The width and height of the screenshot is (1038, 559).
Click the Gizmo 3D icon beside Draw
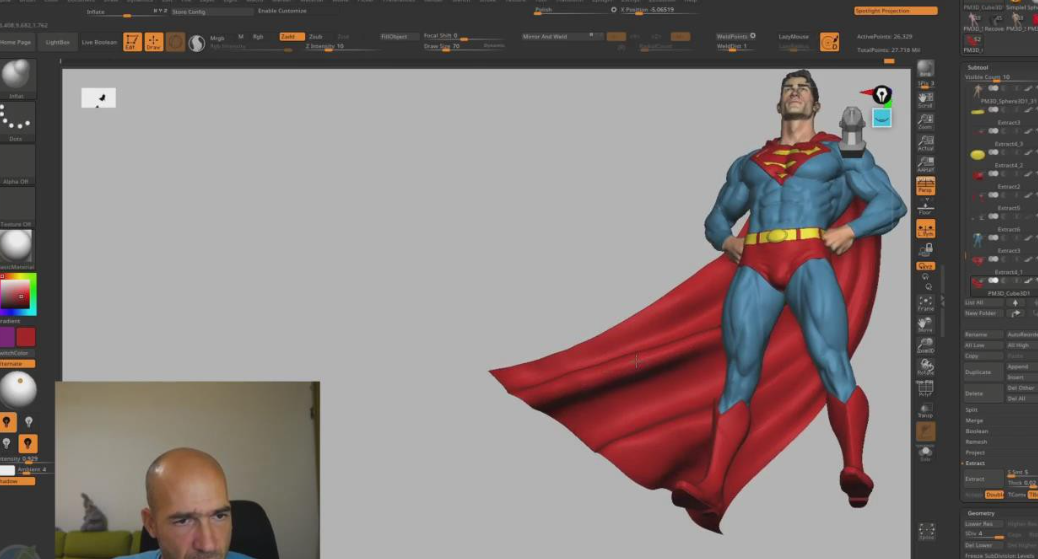175,42
